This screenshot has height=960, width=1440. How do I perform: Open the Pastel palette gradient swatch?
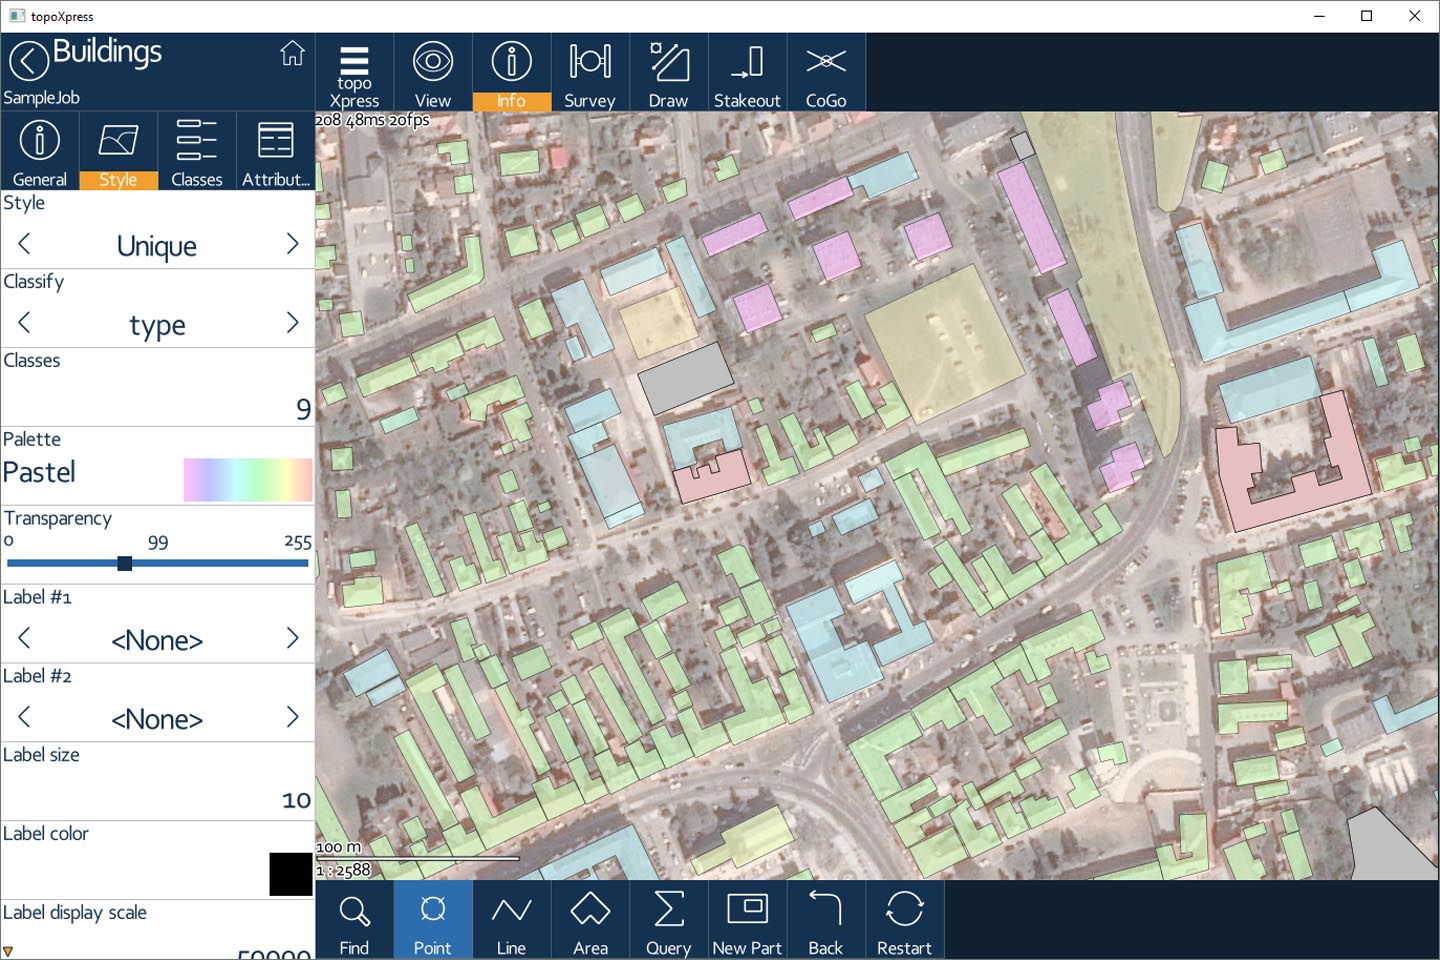point(248,480)
